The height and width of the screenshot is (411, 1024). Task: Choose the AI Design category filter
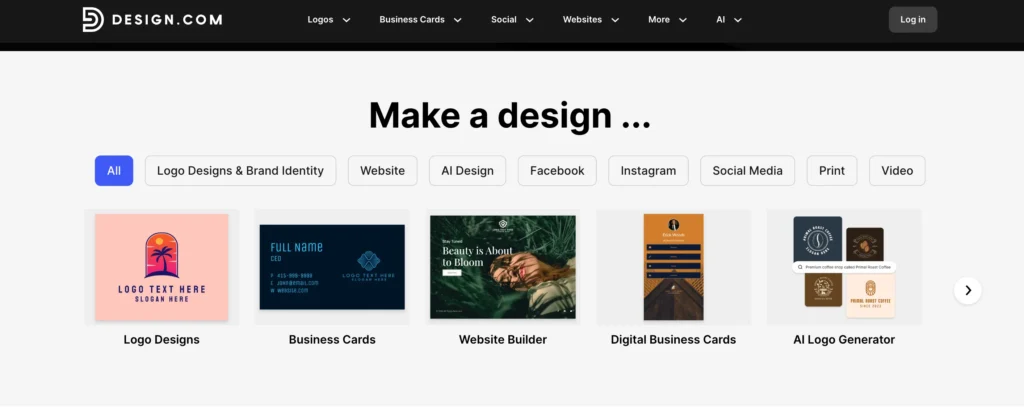467,171
